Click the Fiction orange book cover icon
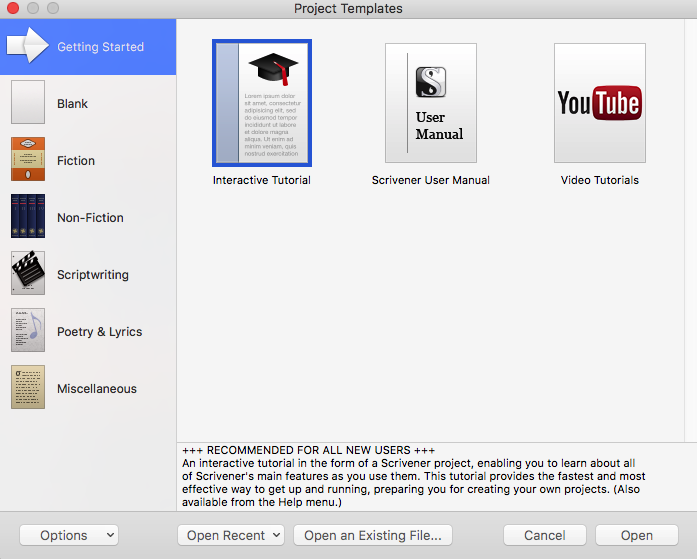The width and height of the screenshot is (697, 559). (x=28, y=159)
